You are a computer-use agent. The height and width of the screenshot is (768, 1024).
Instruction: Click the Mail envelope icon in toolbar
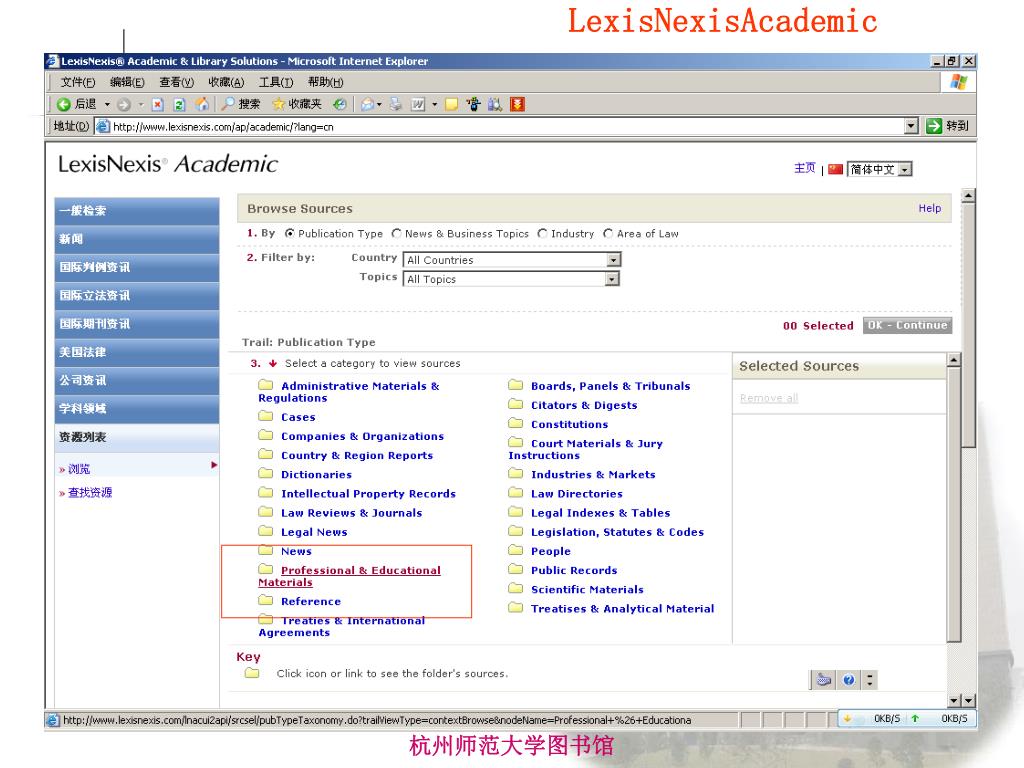pos(368,104)
